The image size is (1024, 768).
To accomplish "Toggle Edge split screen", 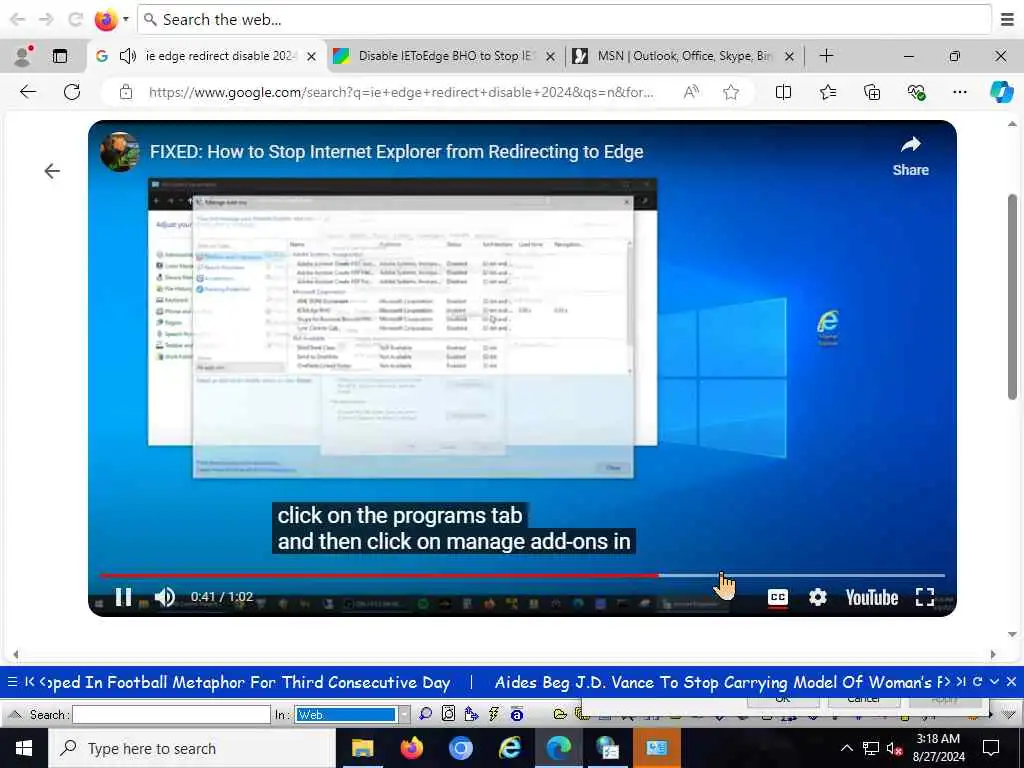I will [783, 92].
